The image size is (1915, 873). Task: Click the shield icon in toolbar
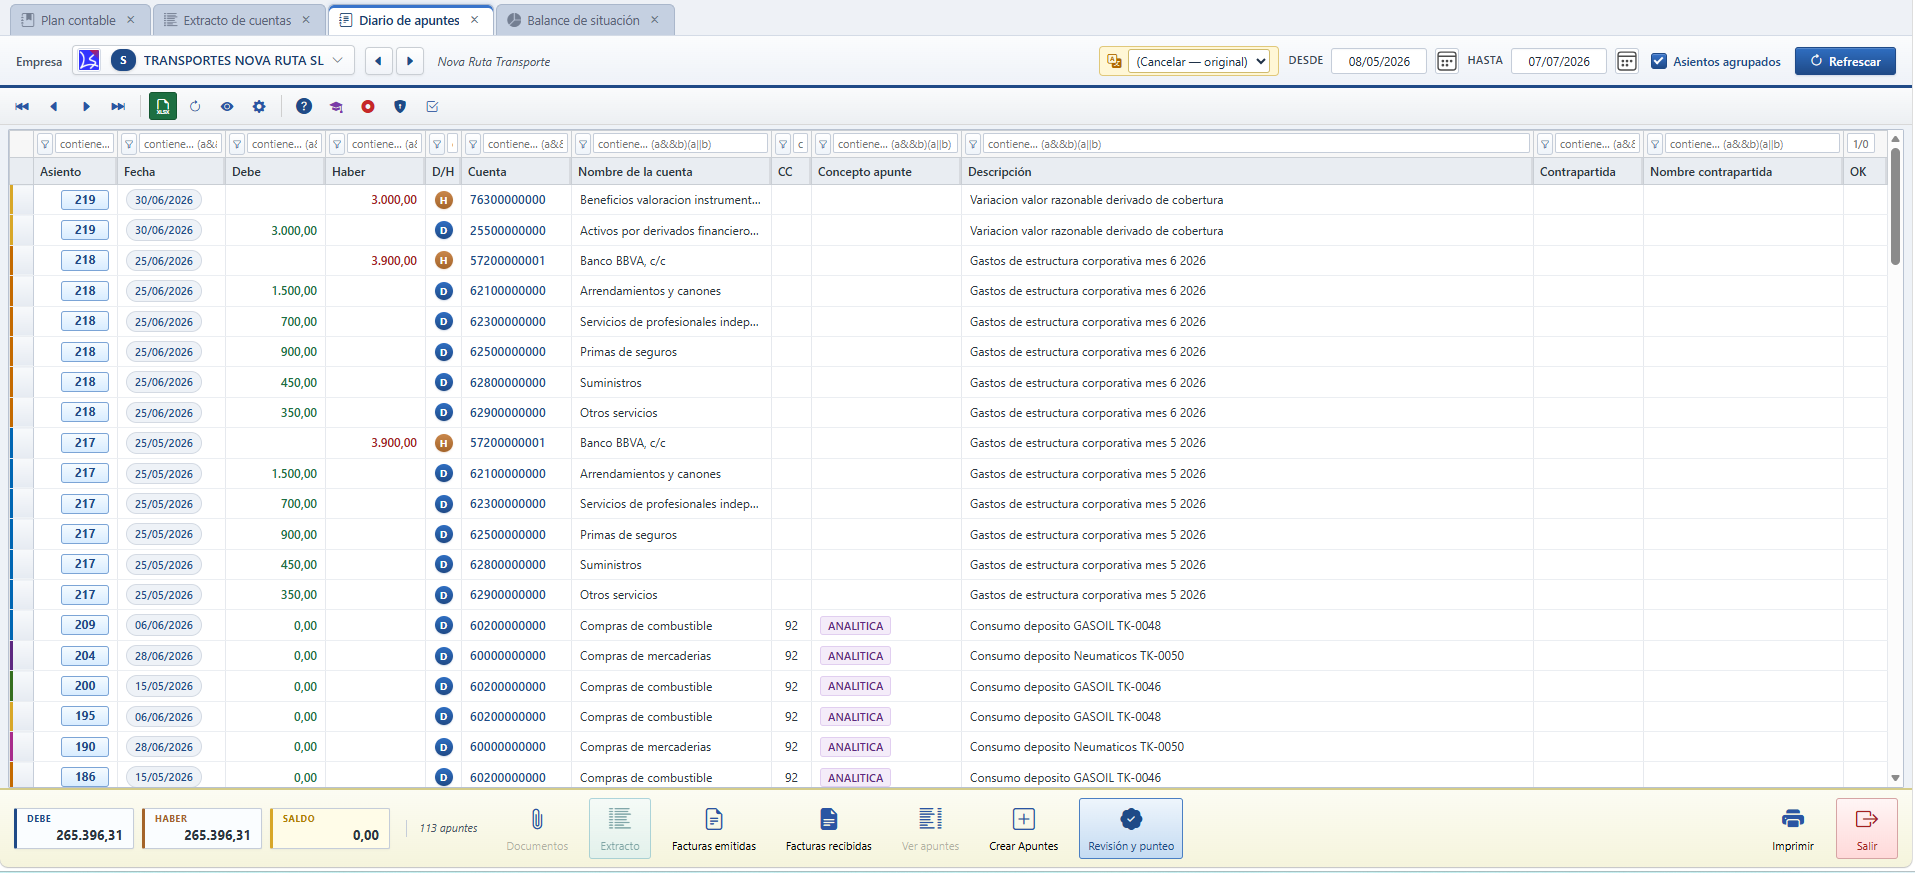(400, 106)
